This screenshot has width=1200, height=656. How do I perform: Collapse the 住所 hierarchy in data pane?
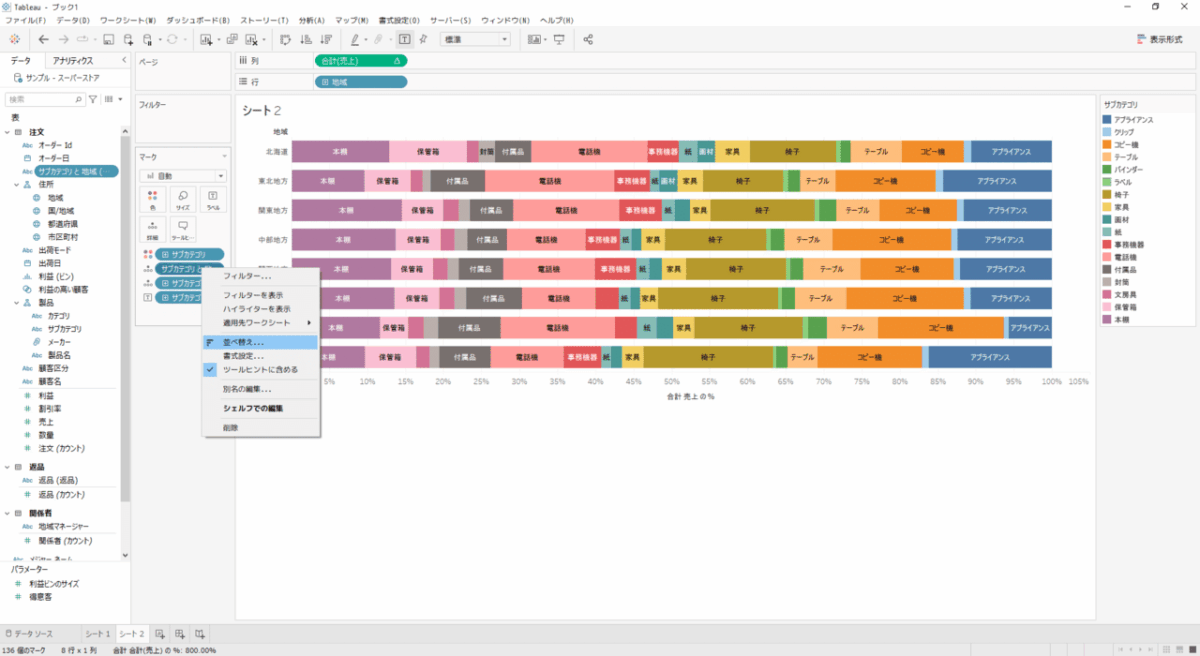point(17,185)
